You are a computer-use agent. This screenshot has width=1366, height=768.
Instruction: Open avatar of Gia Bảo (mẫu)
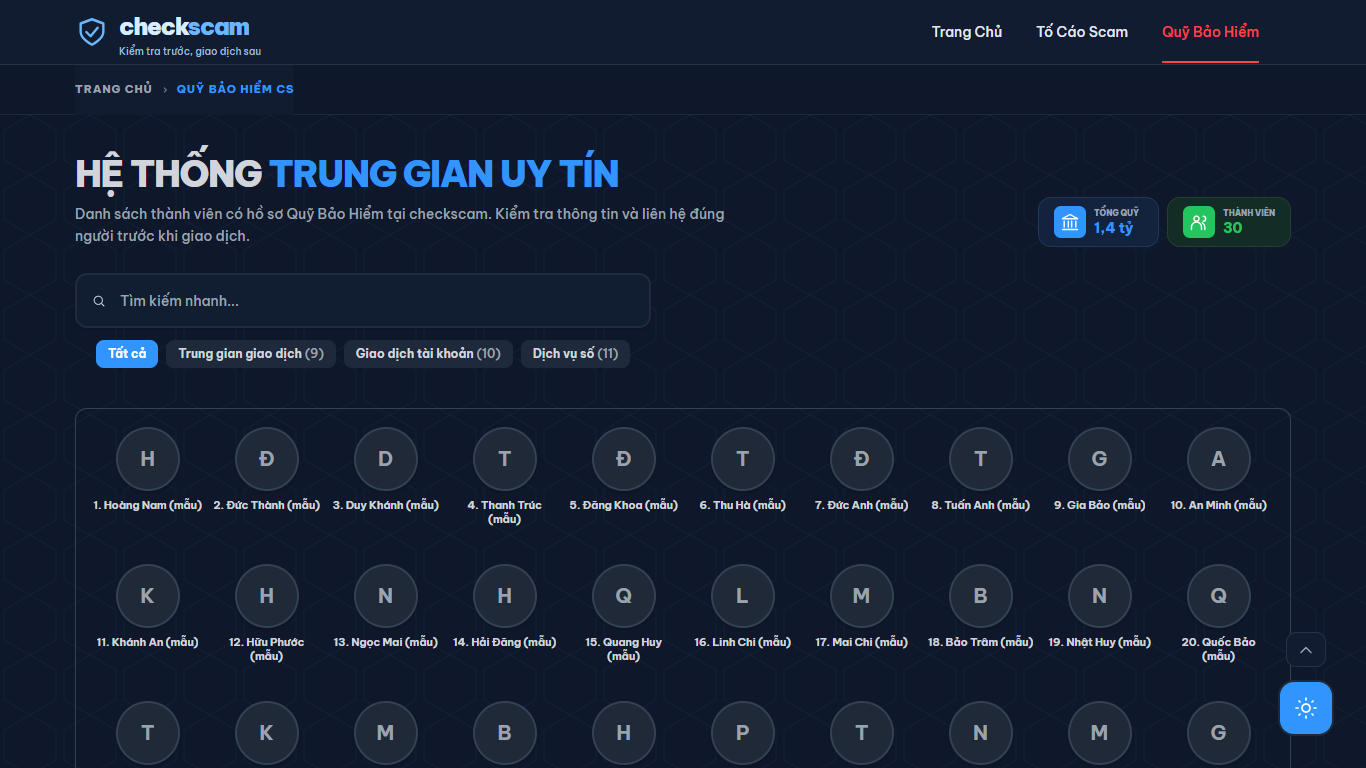pos(1099,459)
